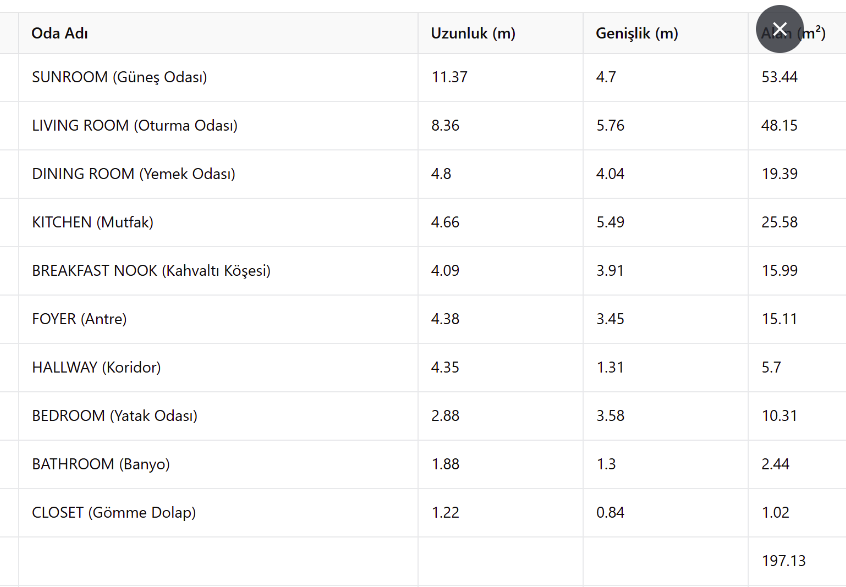Select the BEDROOM (Yatak Odası) cell

(x=114, y=416)
